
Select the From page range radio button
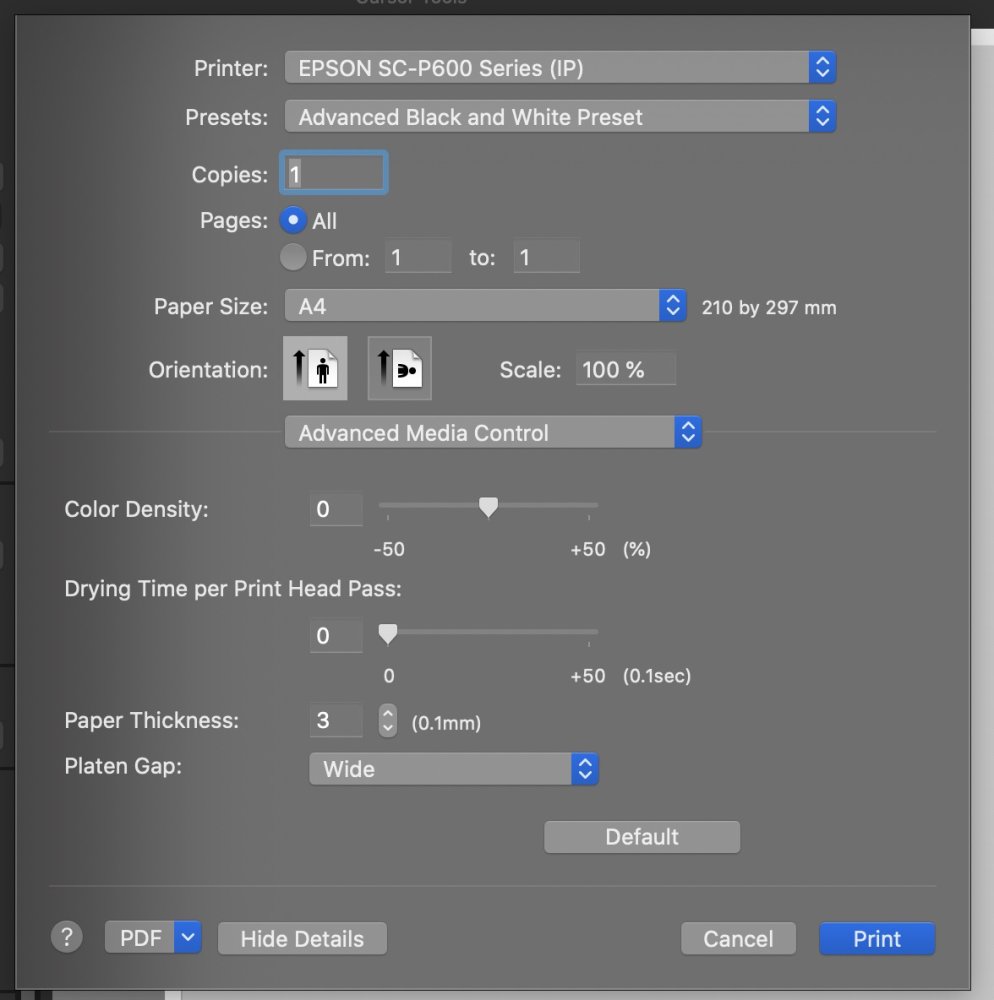coord(293,258)
